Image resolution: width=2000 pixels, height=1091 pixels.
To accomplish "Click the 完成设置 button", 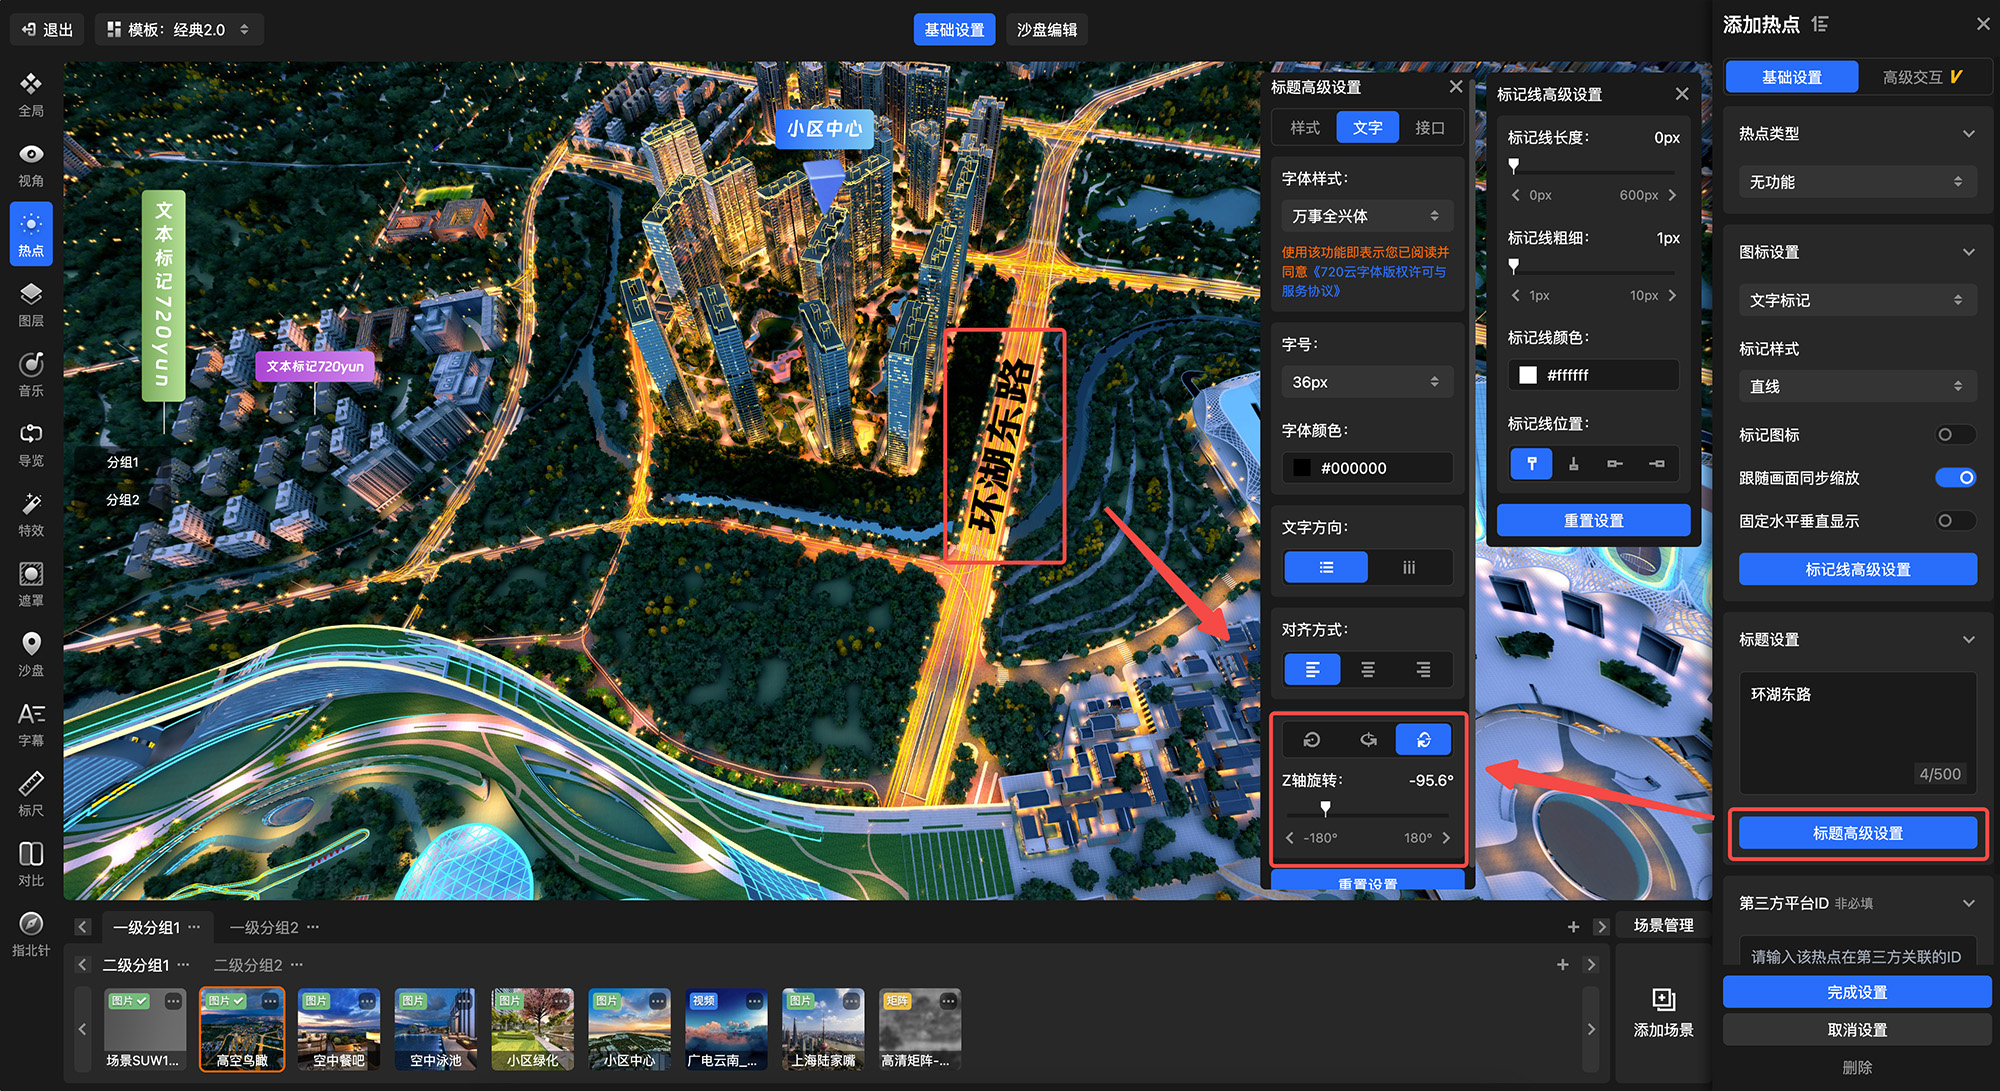I will 1856,992.
